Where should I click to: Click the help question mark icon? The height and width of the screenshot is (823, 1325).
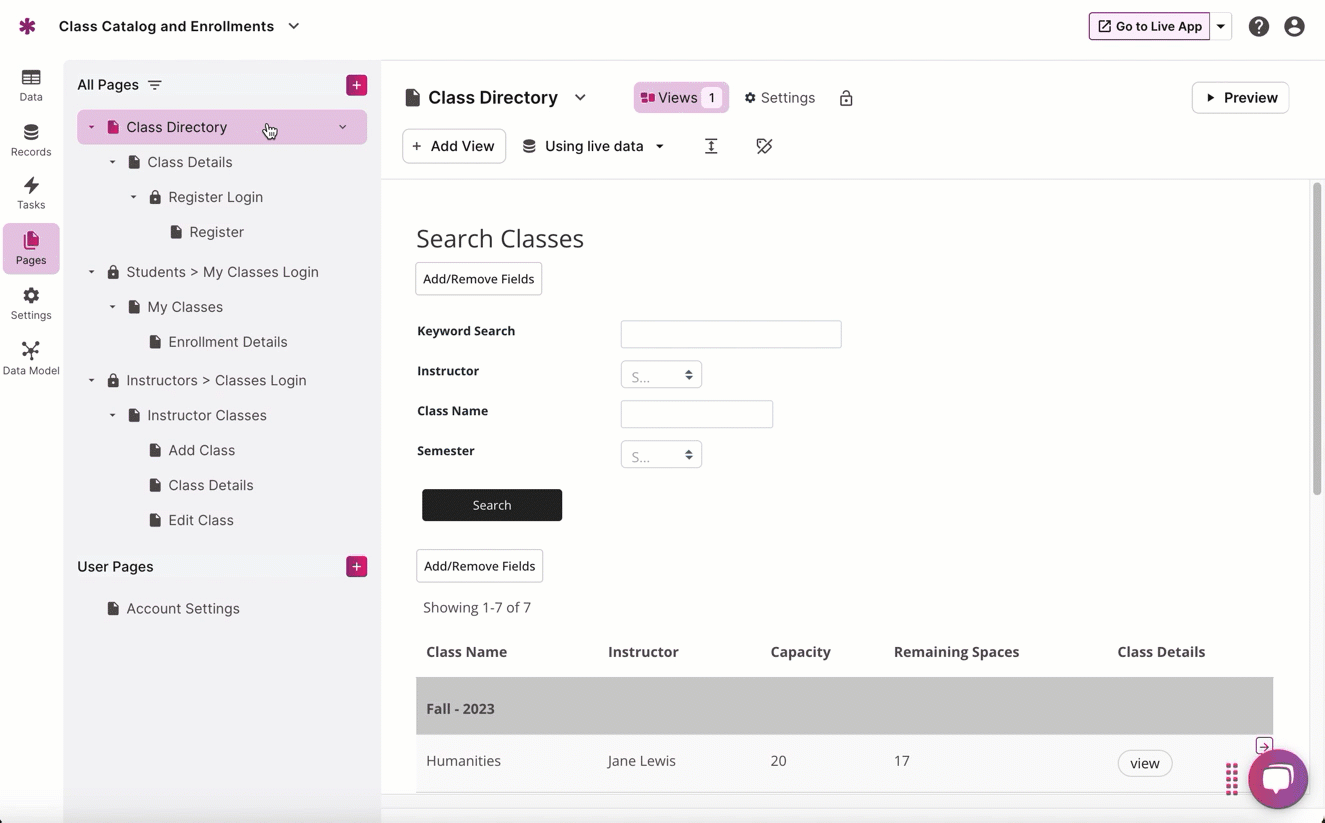1258,27
